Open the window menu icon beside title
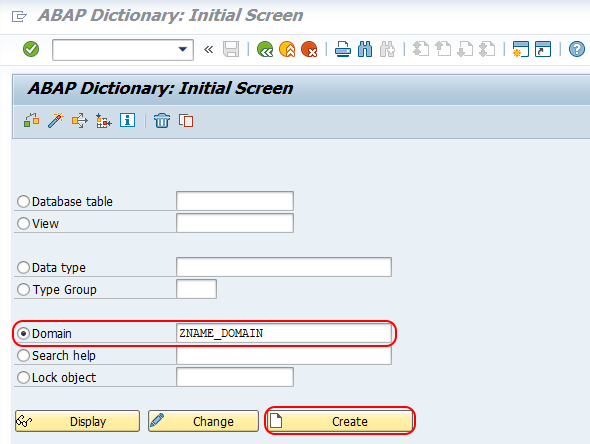This screenshot has height=444, width=590. click(x=19, y=17)
